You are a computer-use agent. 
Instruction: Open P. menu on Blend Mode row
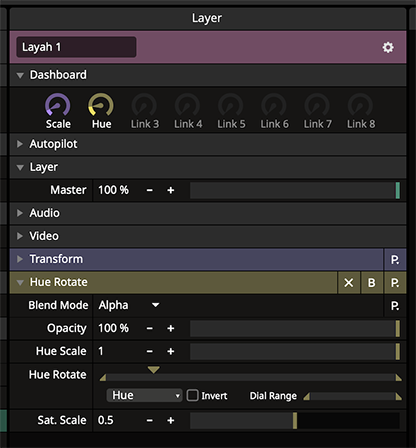point(395,306)
